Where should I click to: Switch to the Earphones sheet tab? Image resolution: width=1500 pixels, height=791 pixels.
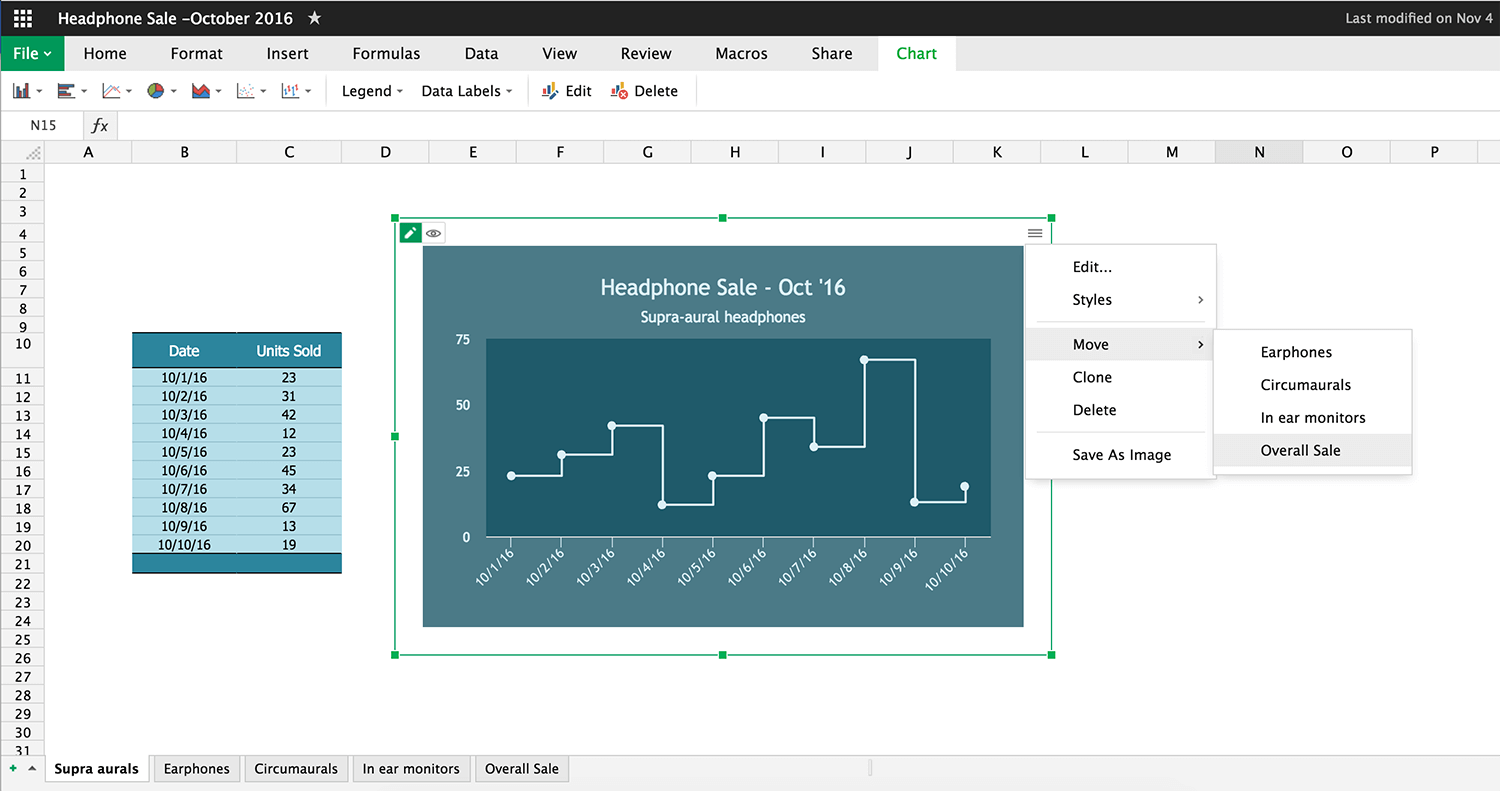(197, 769)
